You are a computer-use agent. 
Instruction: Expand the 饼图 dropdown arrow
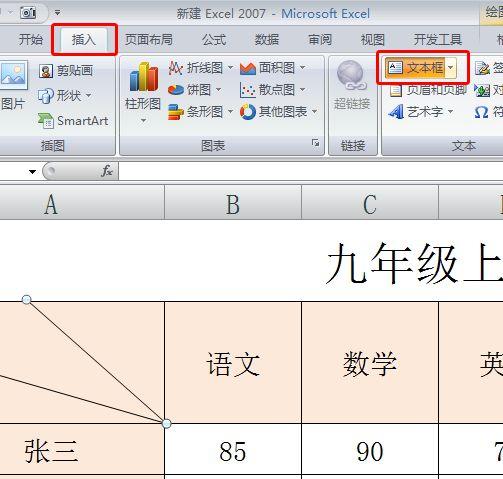click(218, 90)
